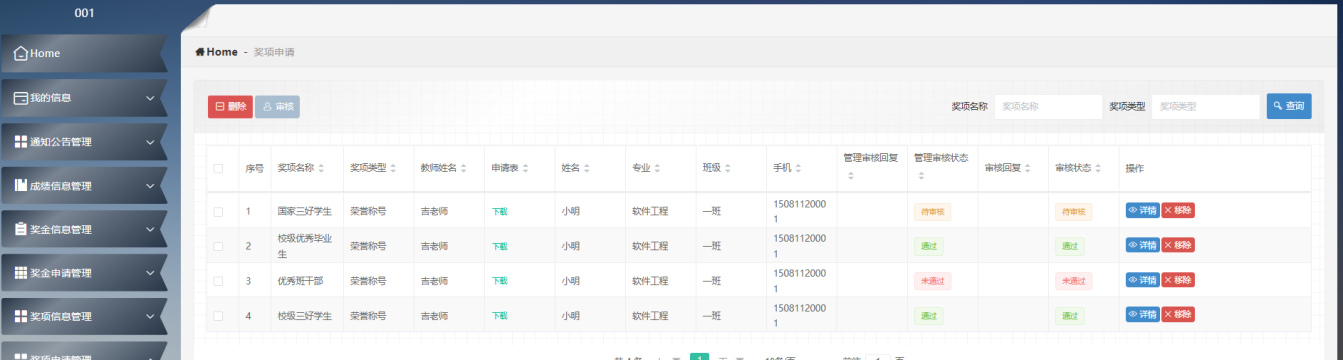Open the Home item in sidebar

coord(83,53)
